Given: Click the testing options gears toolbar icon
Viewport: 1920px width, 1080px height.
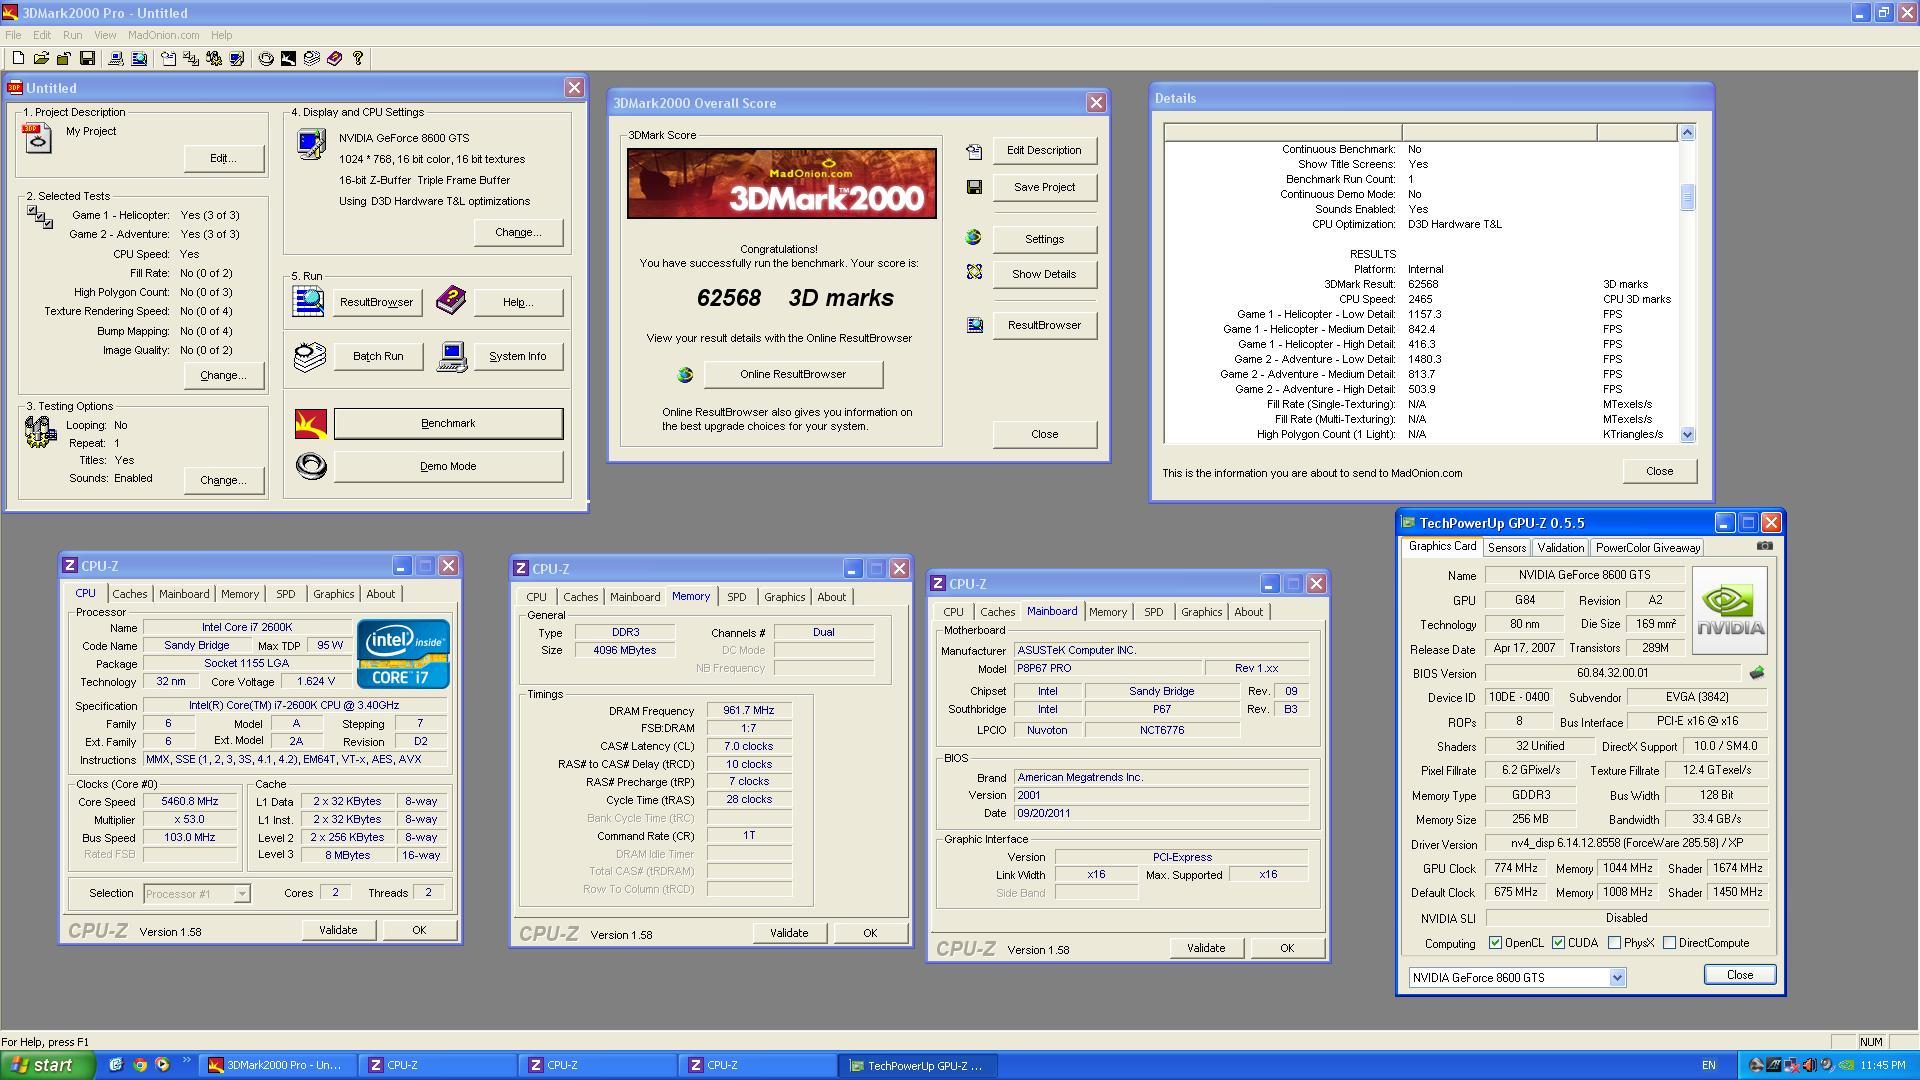Looking at the screenshot, I should coord(214,59).
